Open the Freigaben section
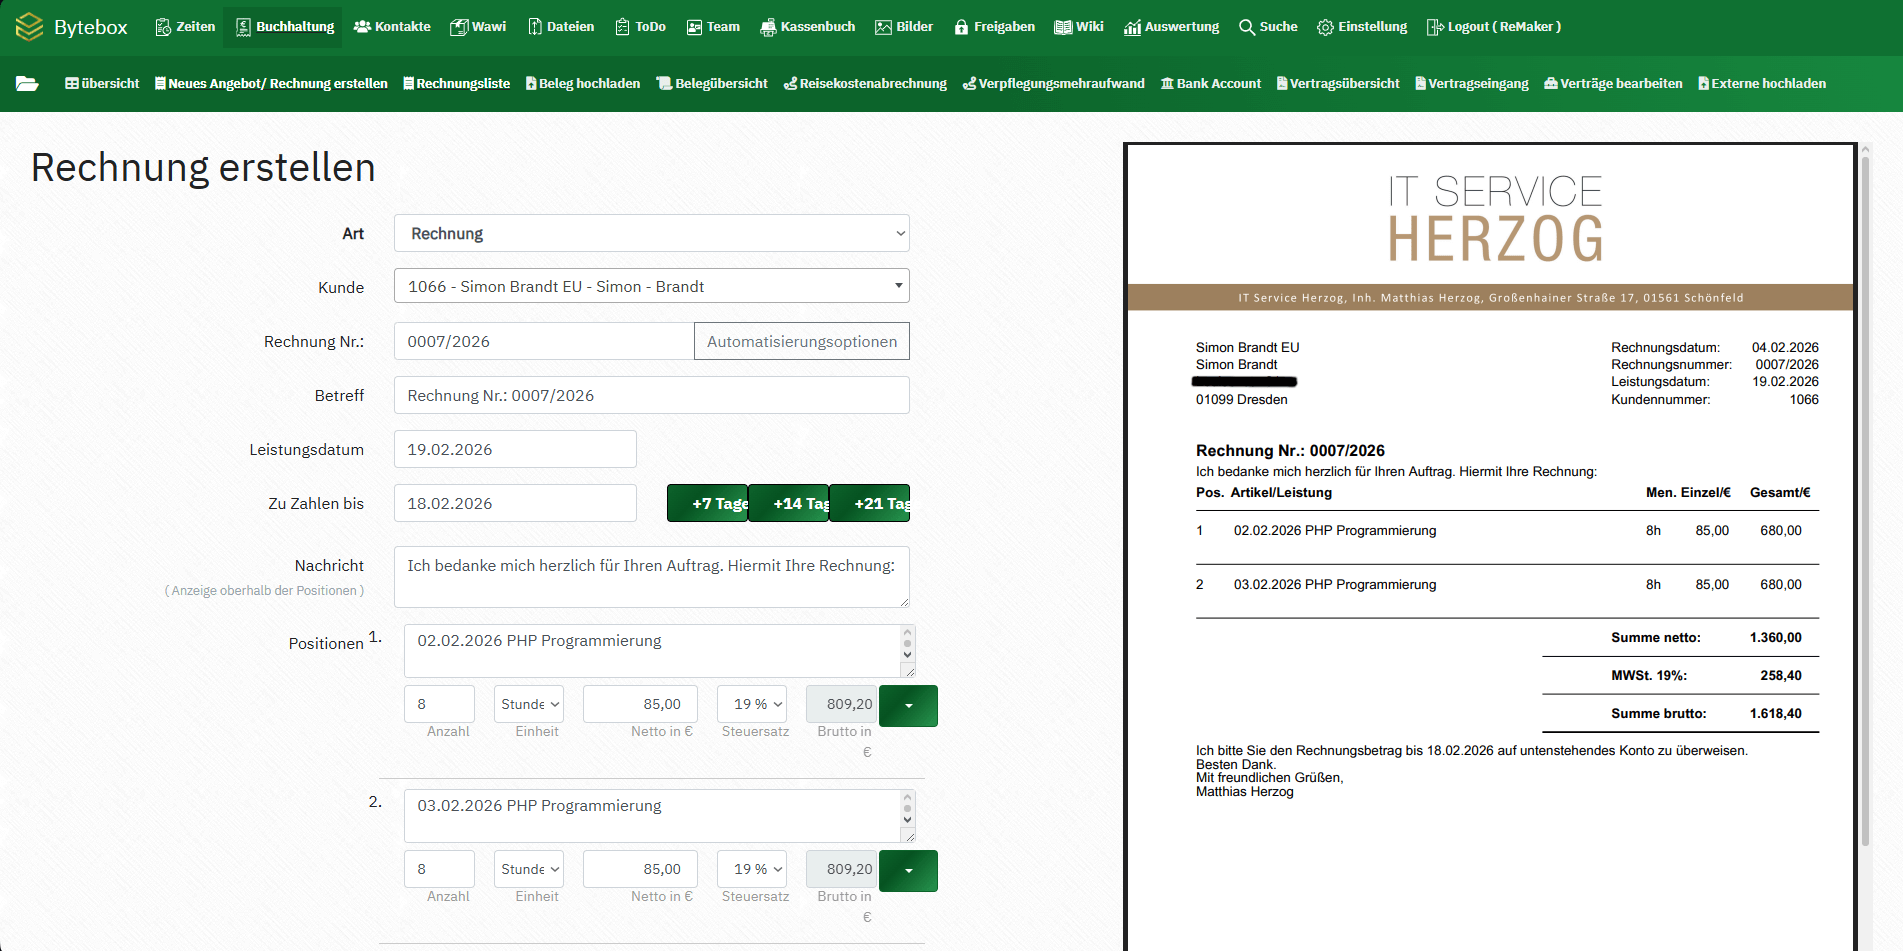Viewport: 1903px width, 951px height. click(x=994, y=26)
